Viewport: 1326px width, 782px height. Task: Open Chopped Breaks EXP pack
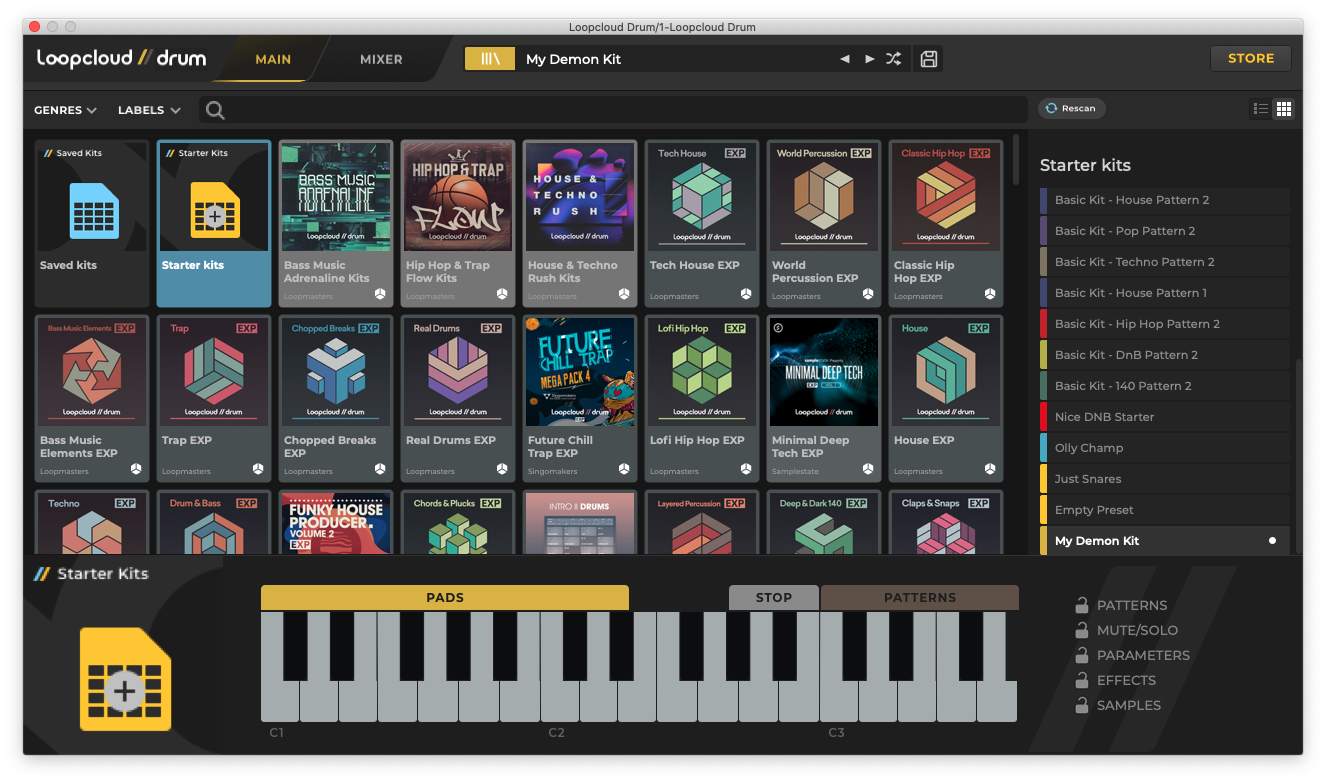[336, 398]
